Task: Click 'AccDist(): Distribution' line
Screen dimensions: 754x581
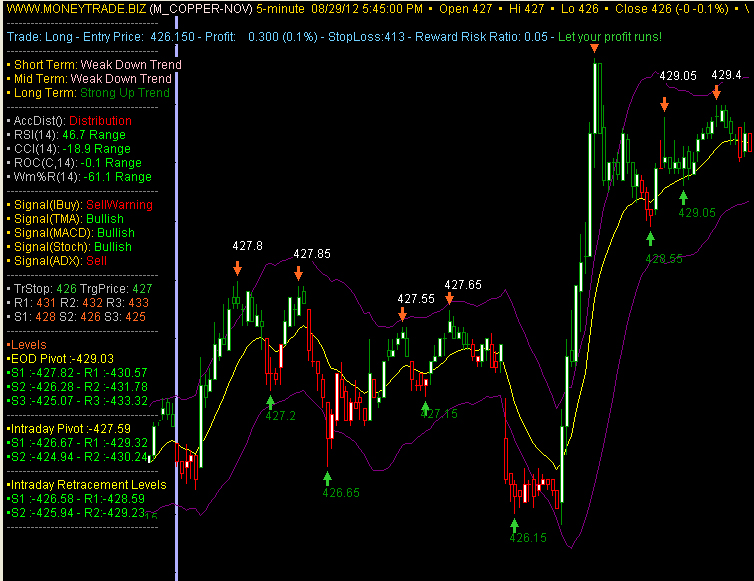Action: (69, 120)
